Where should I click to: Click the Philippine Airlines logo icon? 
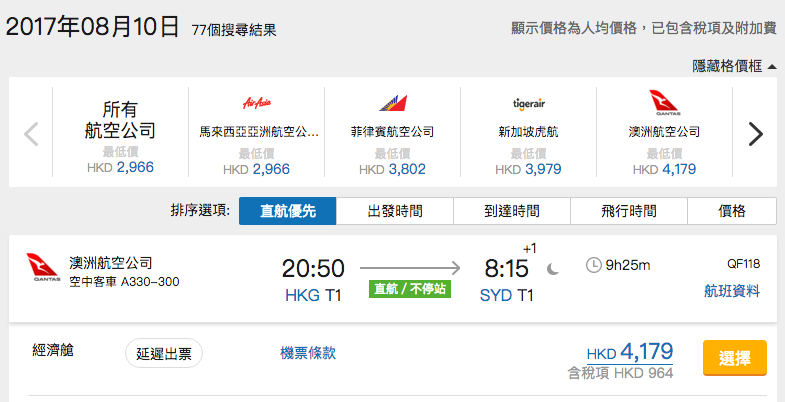point(392,103)
